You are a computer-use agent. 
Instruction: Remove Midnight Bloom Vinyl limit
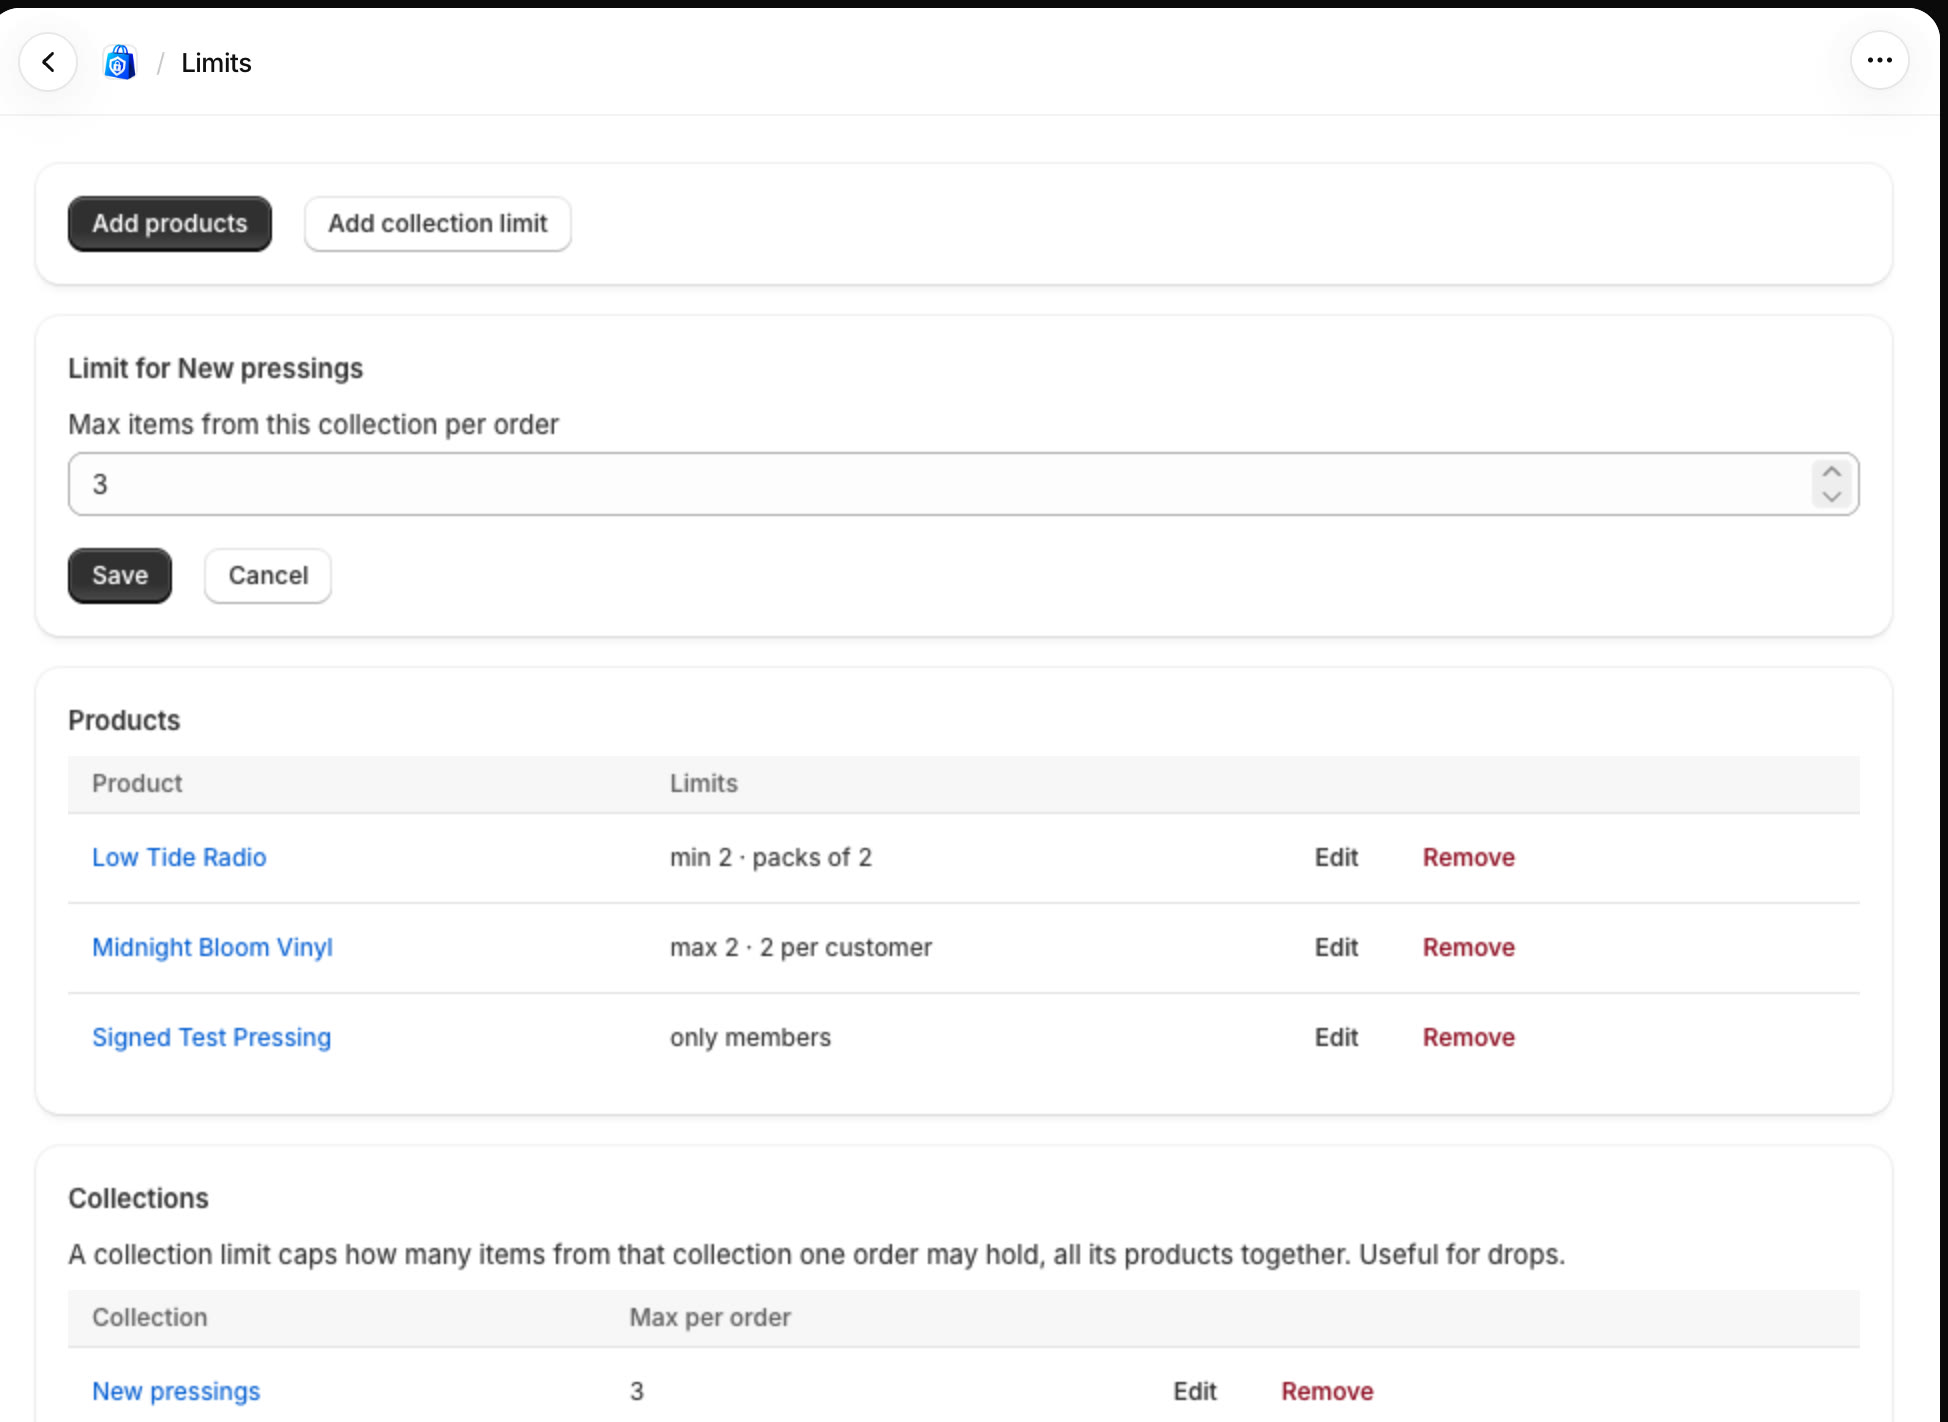coord(1469,947)
